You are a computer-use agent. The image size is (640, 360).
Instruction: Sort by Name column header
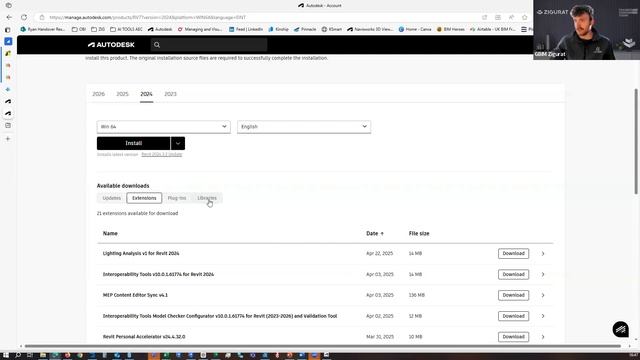coord(110,233)
